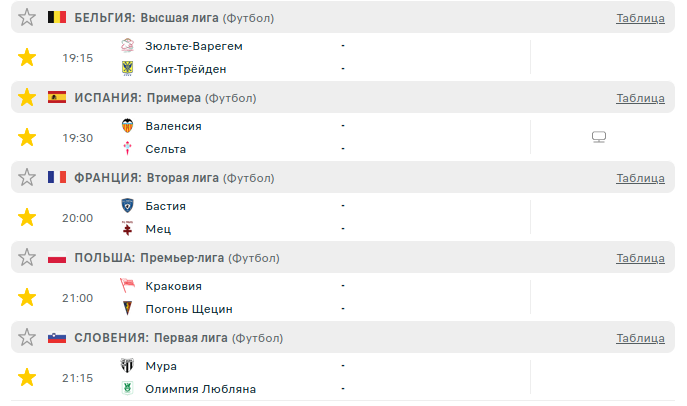
Task: Toggle favorite star for Belgium league header
Action: pos(27,18)
